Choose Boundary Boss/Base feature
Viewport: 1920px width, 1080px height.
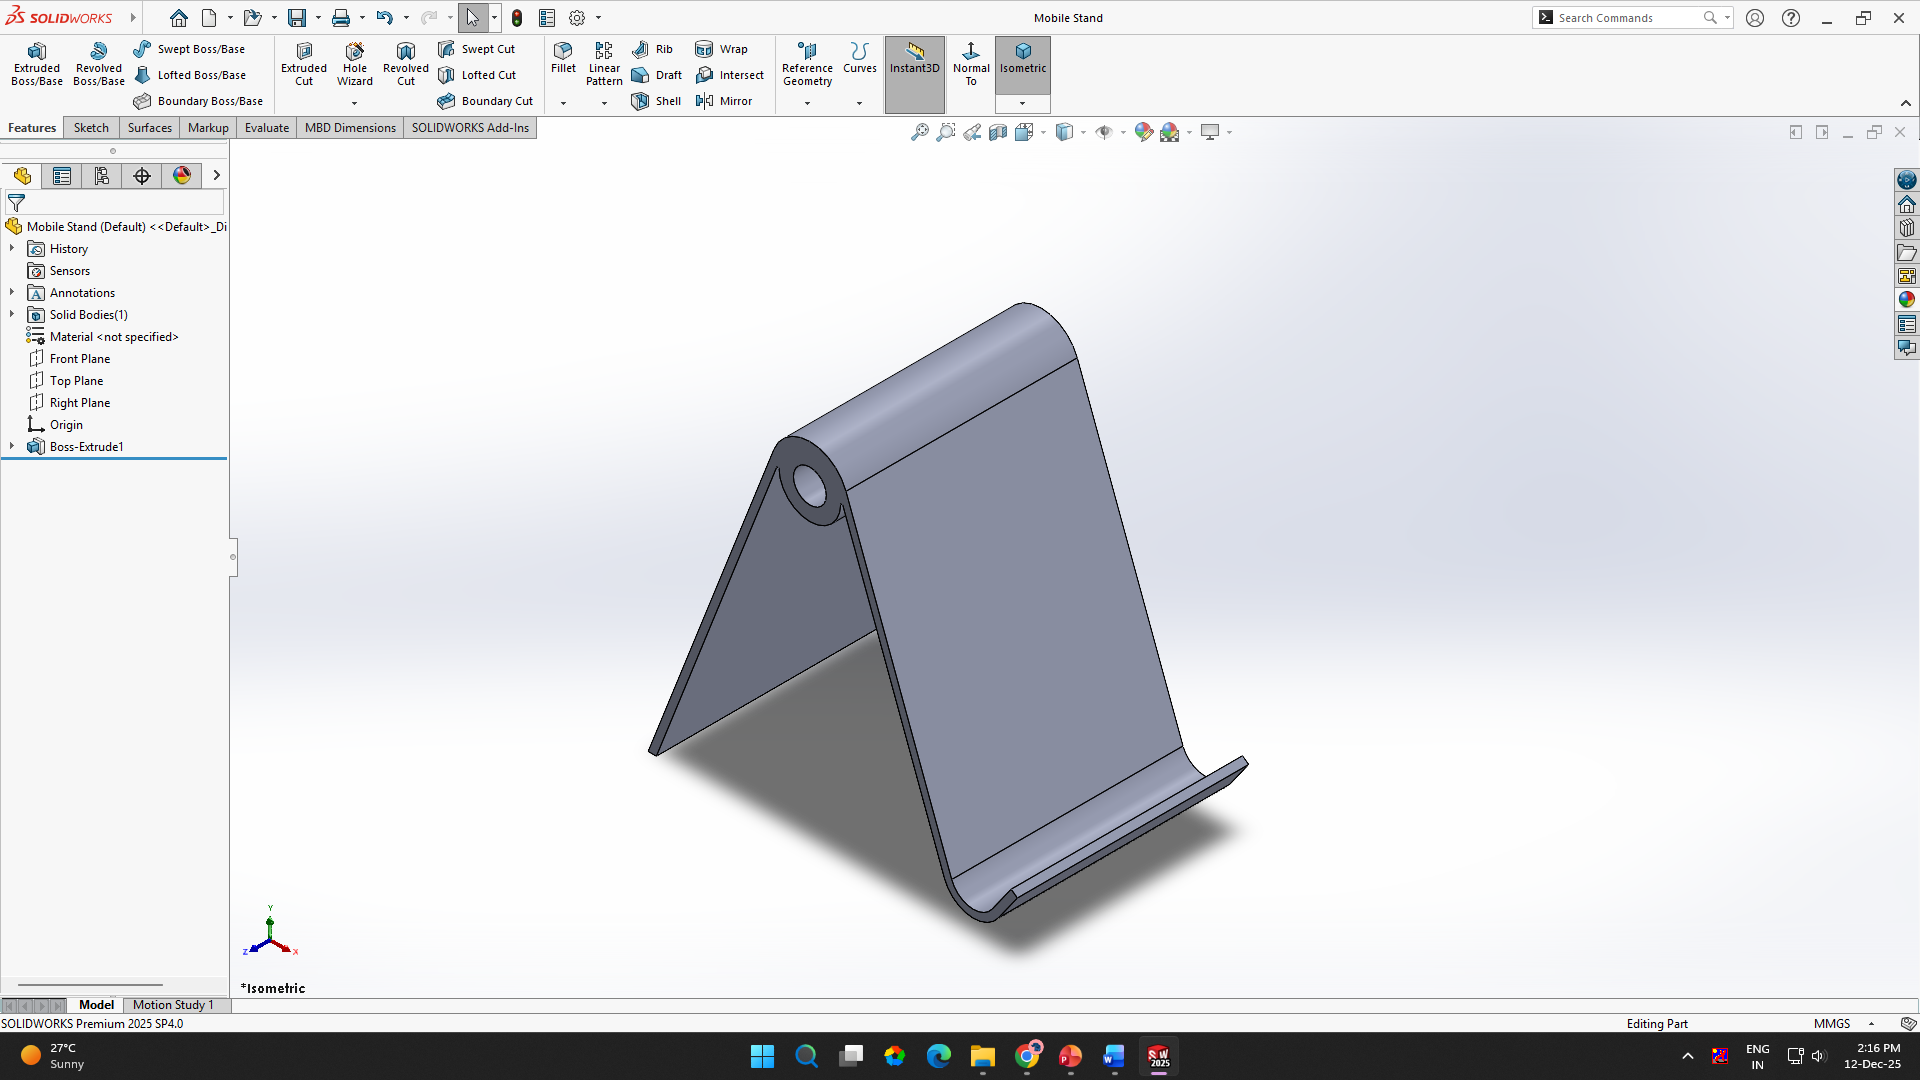[x=198, y=101]
